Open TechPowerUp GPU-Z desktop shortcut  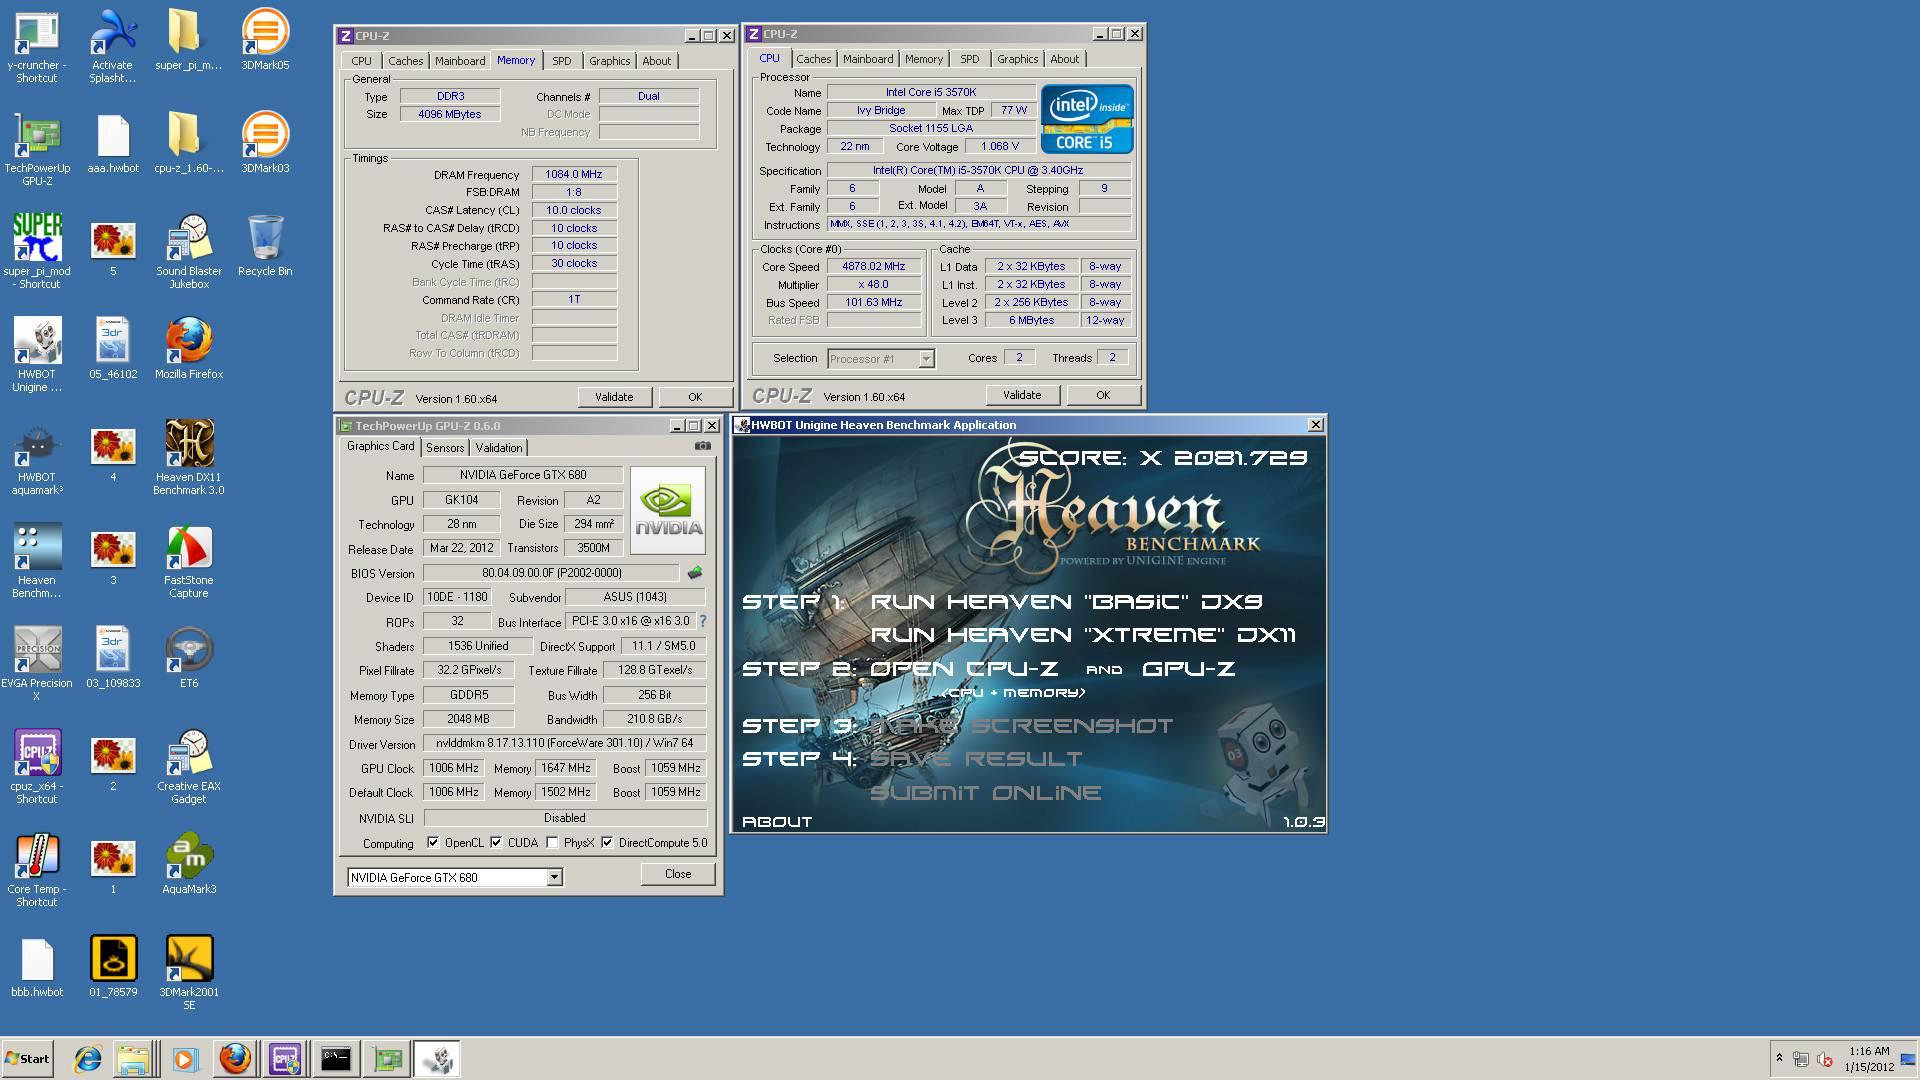point(37,136)
